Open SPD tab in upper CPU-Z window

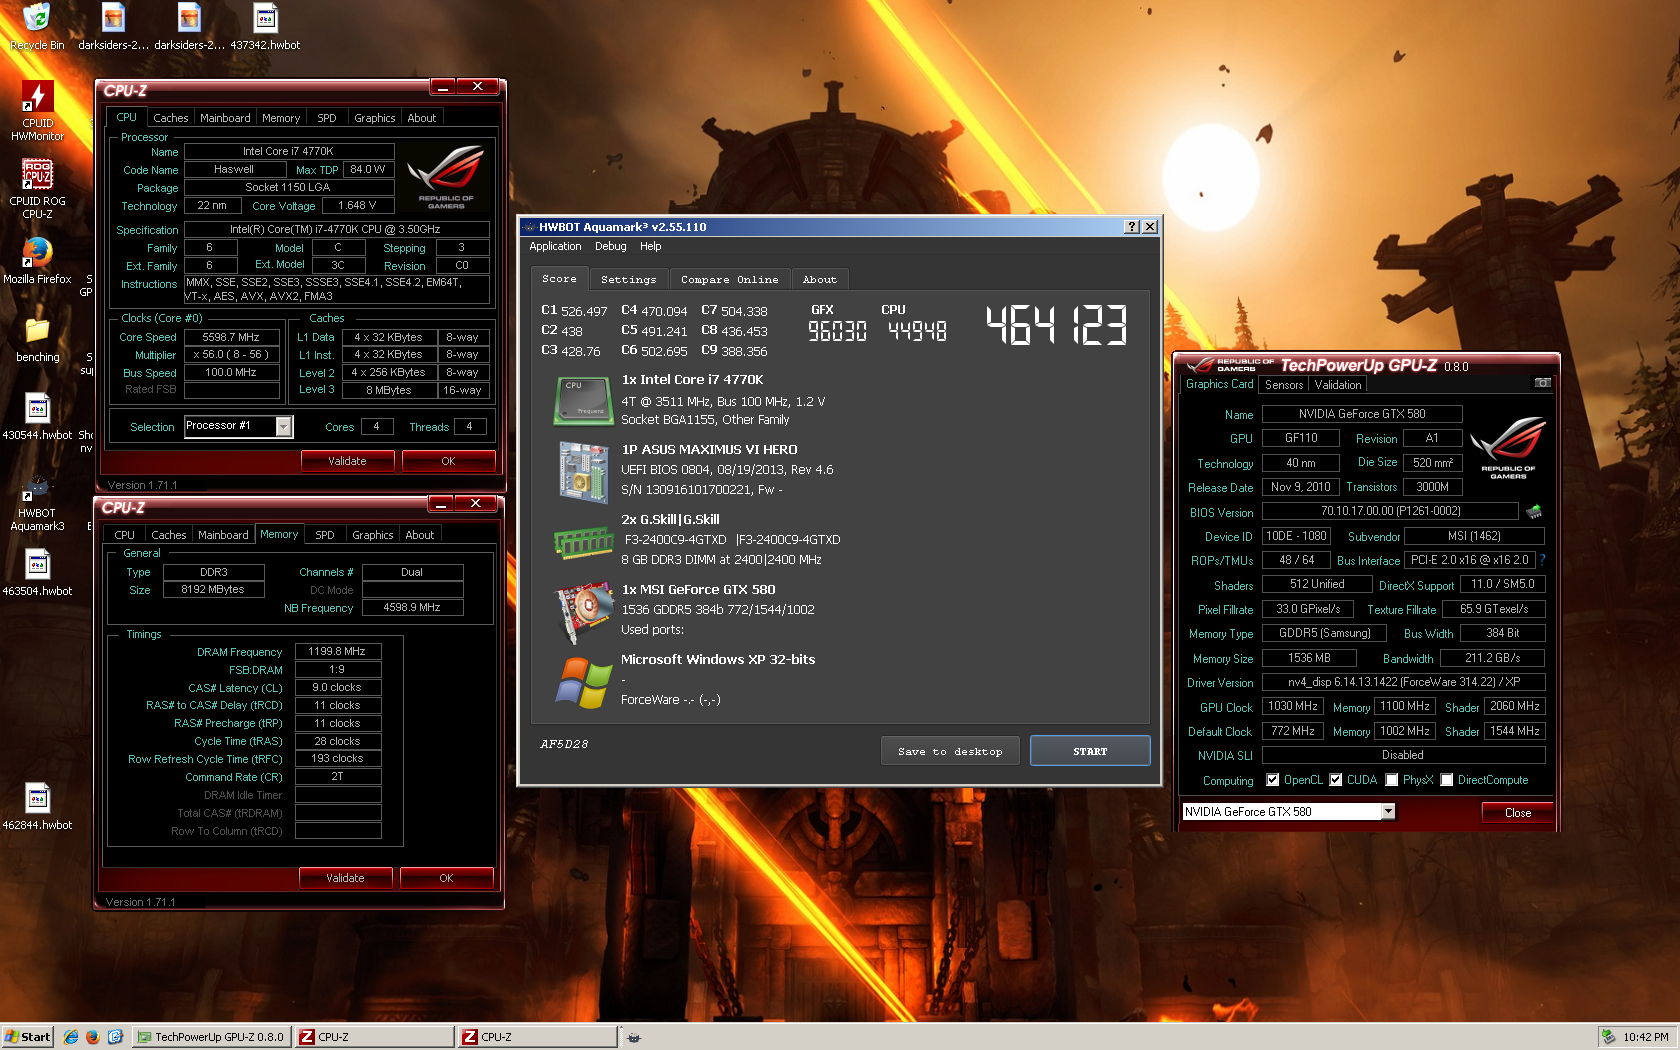(x=327, y=118)
